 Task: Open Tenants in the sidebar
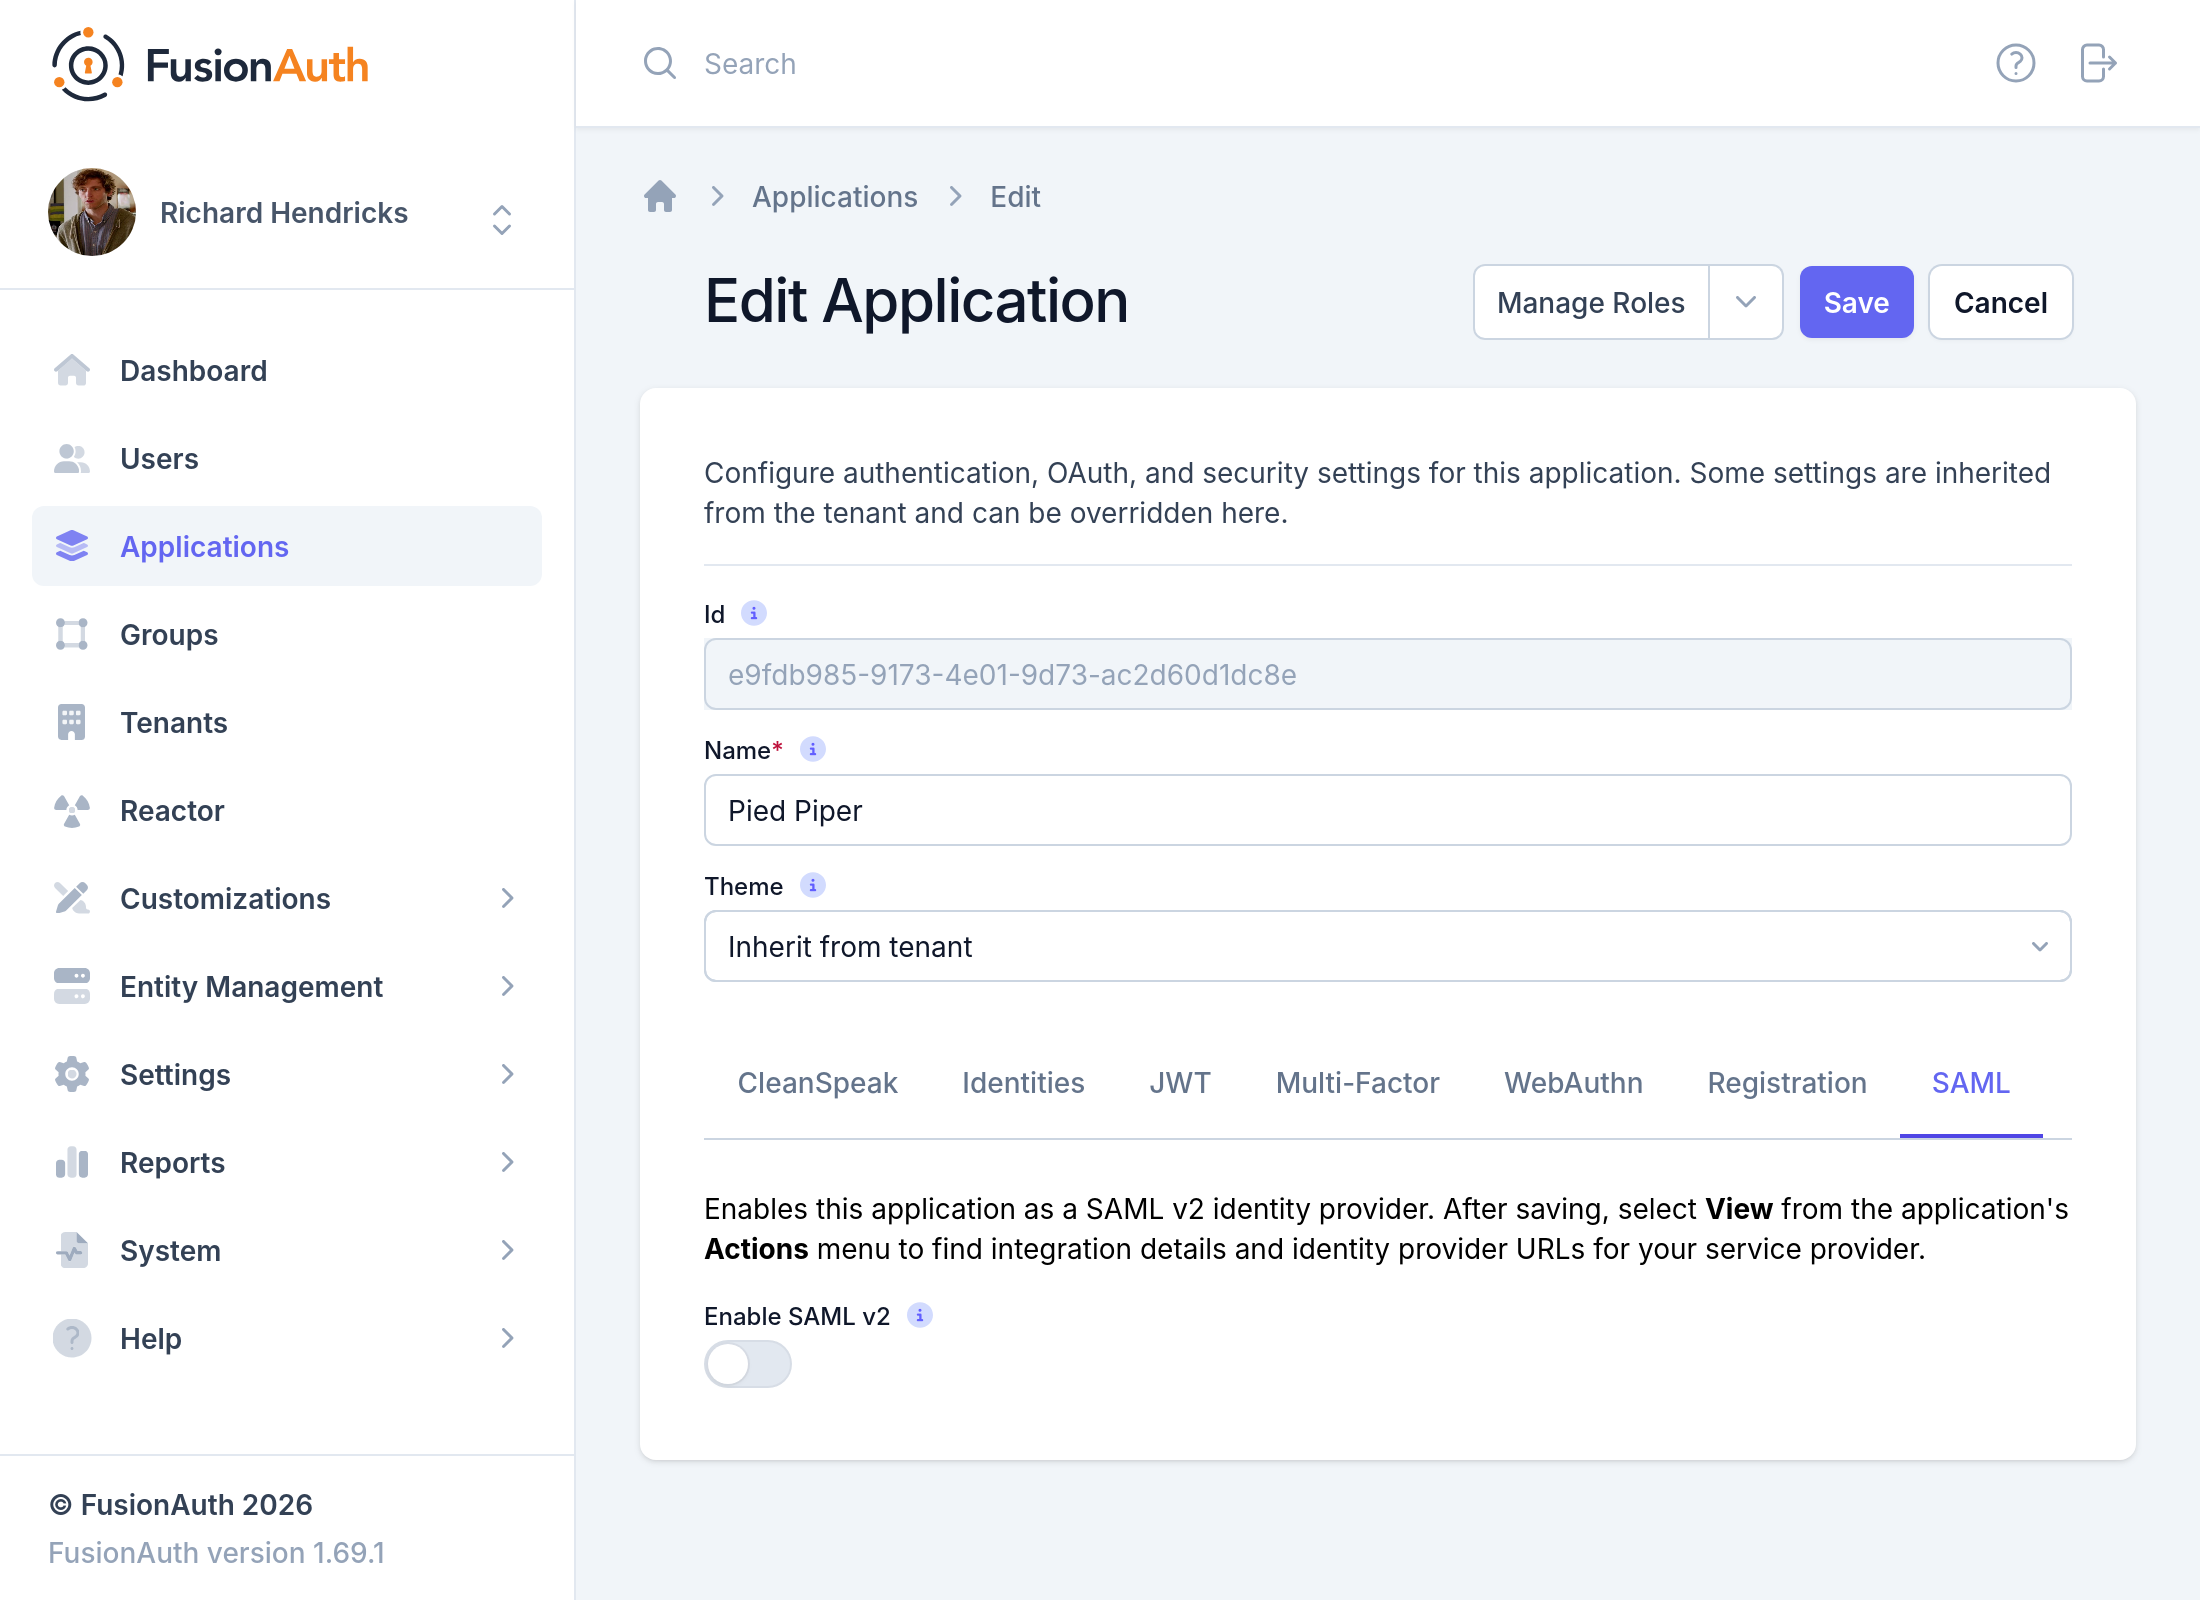click(x=286, y=723)
